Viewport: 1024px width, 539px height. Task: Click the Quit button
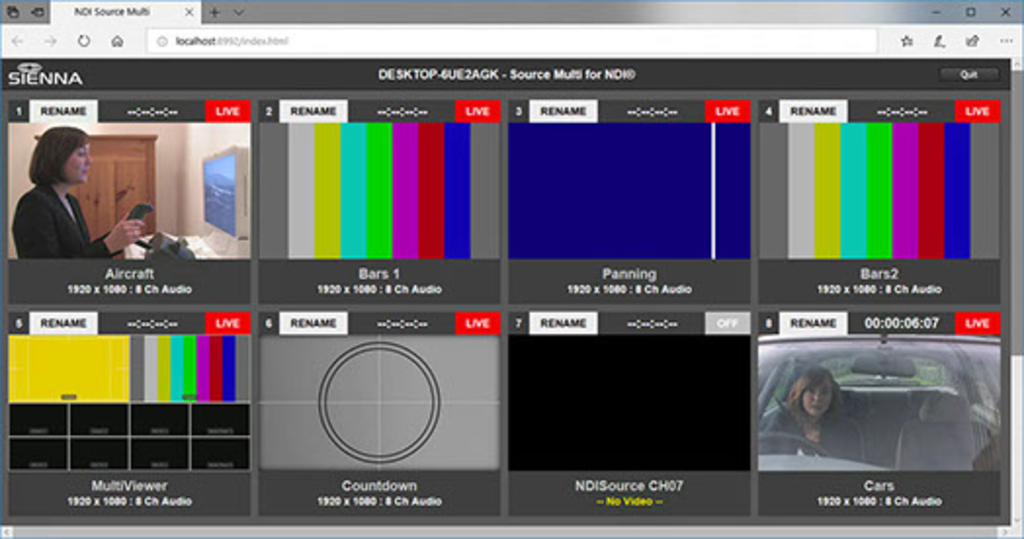point(969,74)
